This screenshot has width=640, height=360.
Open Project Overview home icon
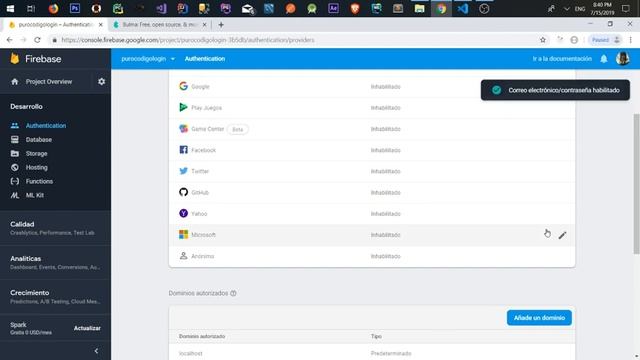pos(15,82)
